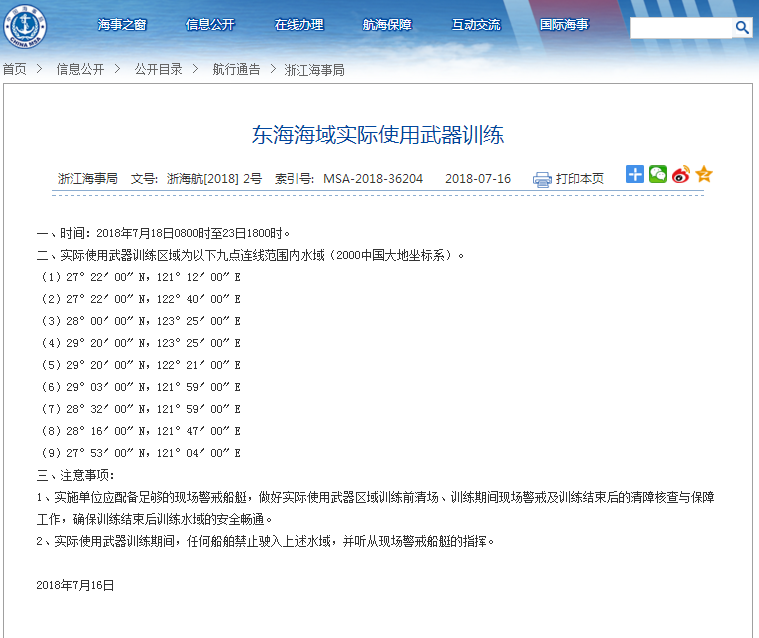Click the star favorite icon
The width and height of the screenshot is (759, 638).
tap(704, 174)
